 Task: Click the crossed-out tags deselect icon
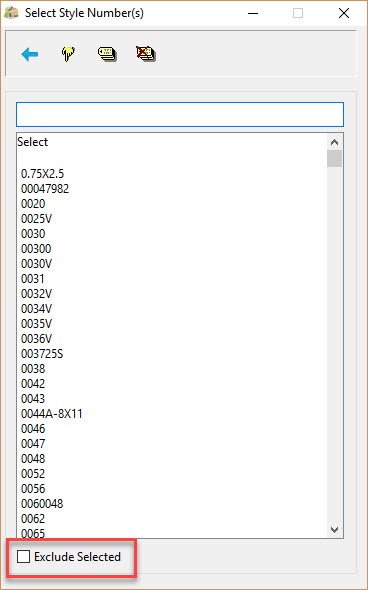click(x=146, y=54)
